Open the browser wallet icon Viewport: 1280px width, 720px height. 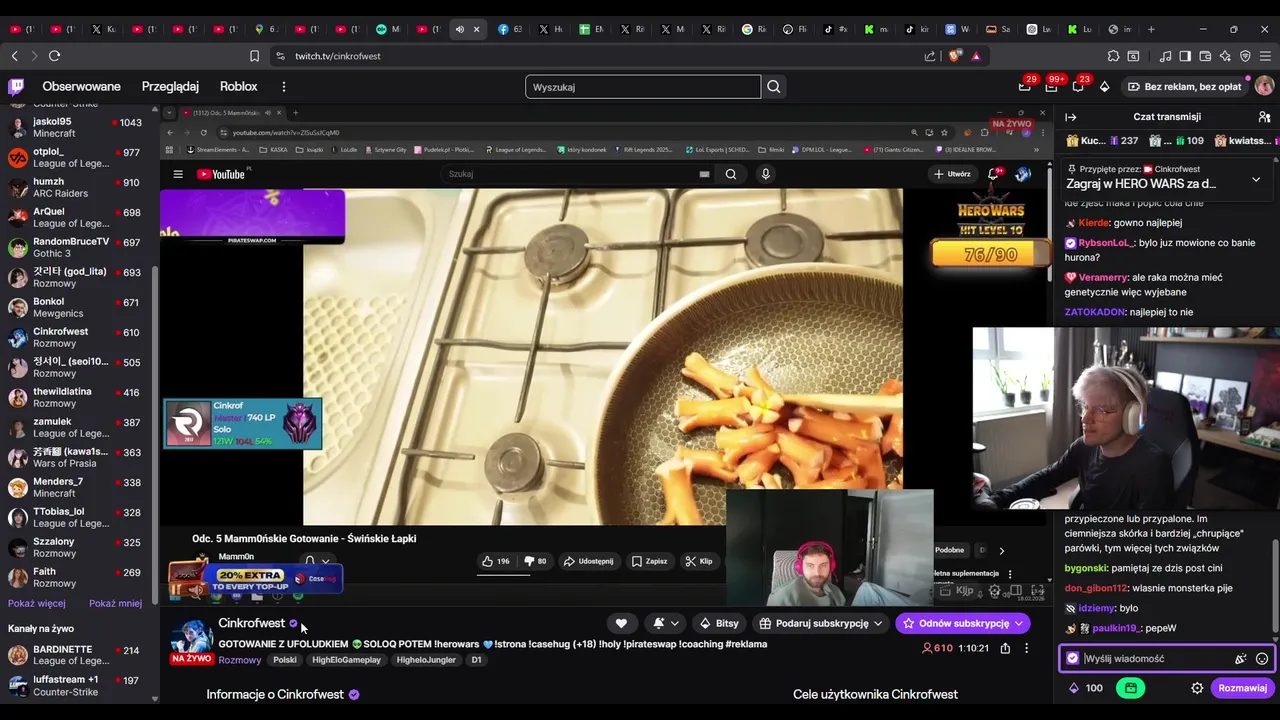1205,56
